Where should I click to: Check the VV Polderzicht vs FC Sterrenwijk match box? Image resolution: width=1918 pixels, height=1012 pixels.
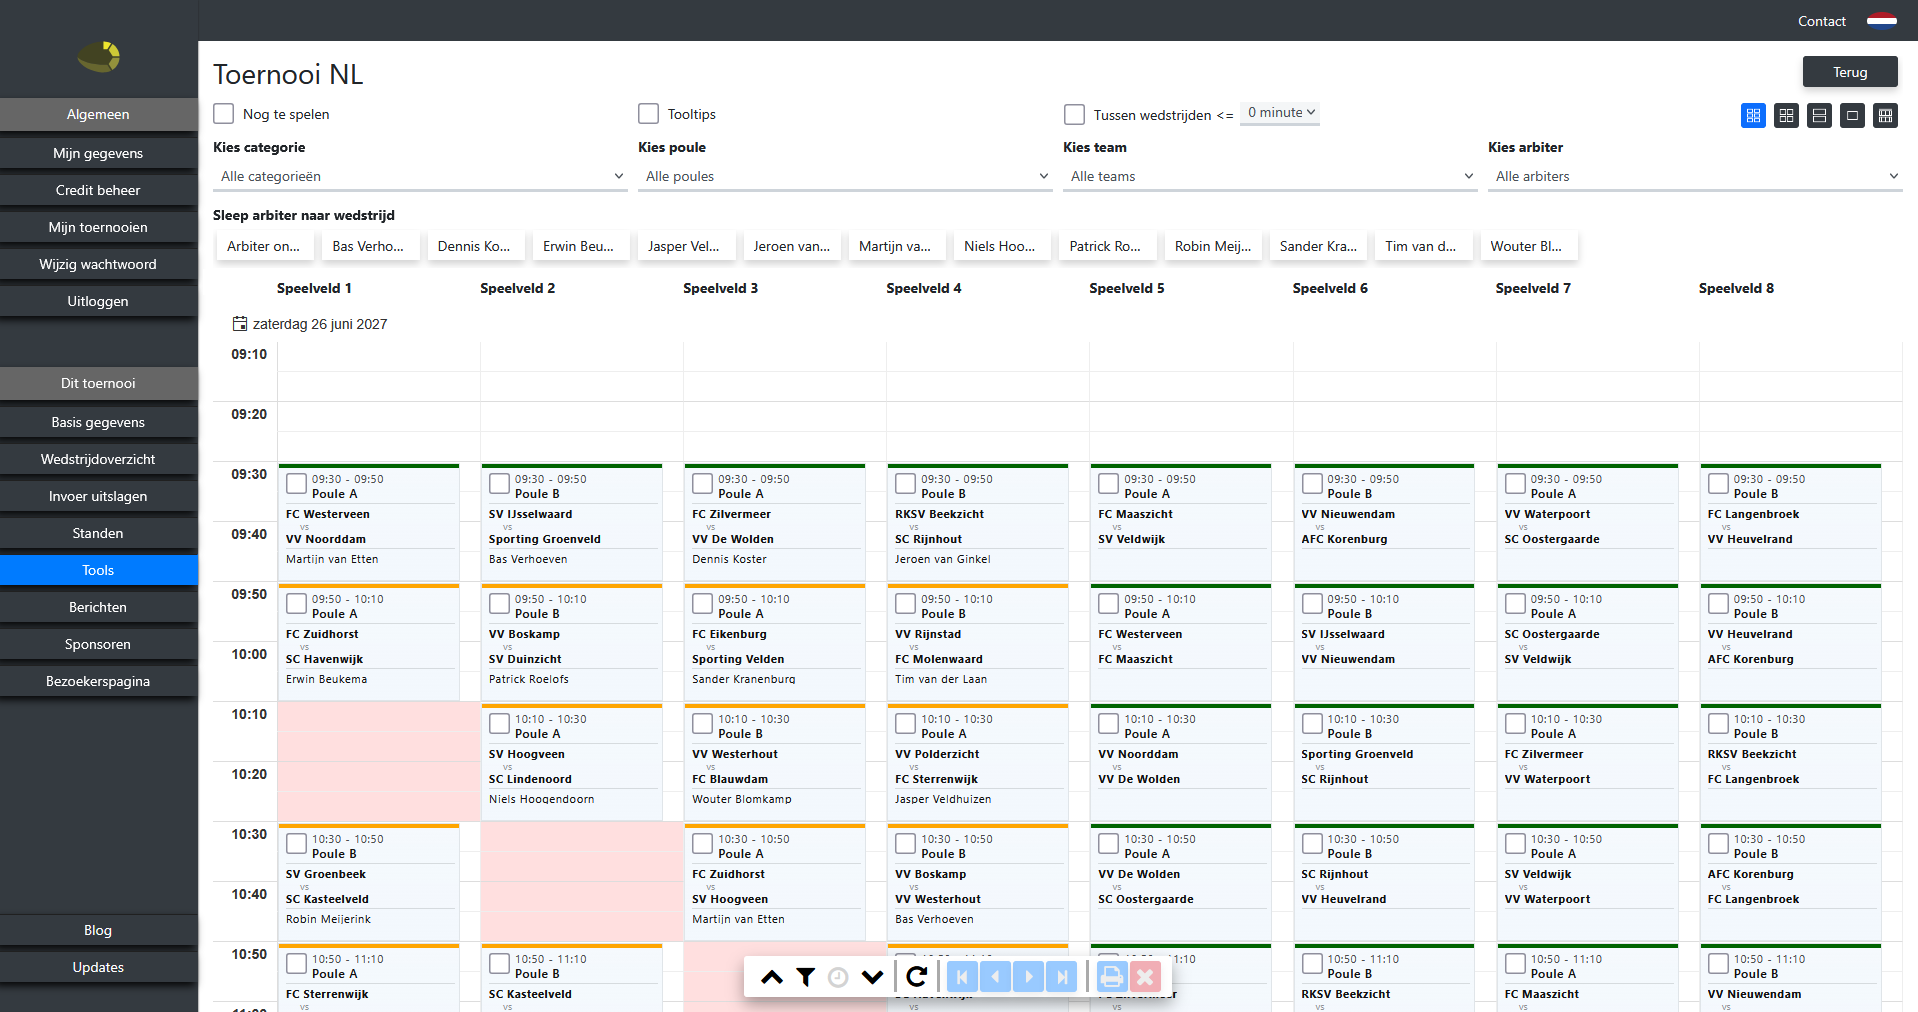point(906,724)
